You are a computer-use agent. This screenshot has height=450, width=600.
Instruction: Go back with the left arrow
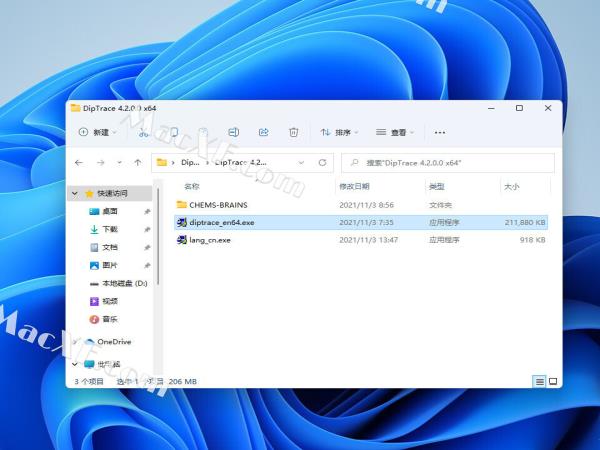(x=79, y=163)
